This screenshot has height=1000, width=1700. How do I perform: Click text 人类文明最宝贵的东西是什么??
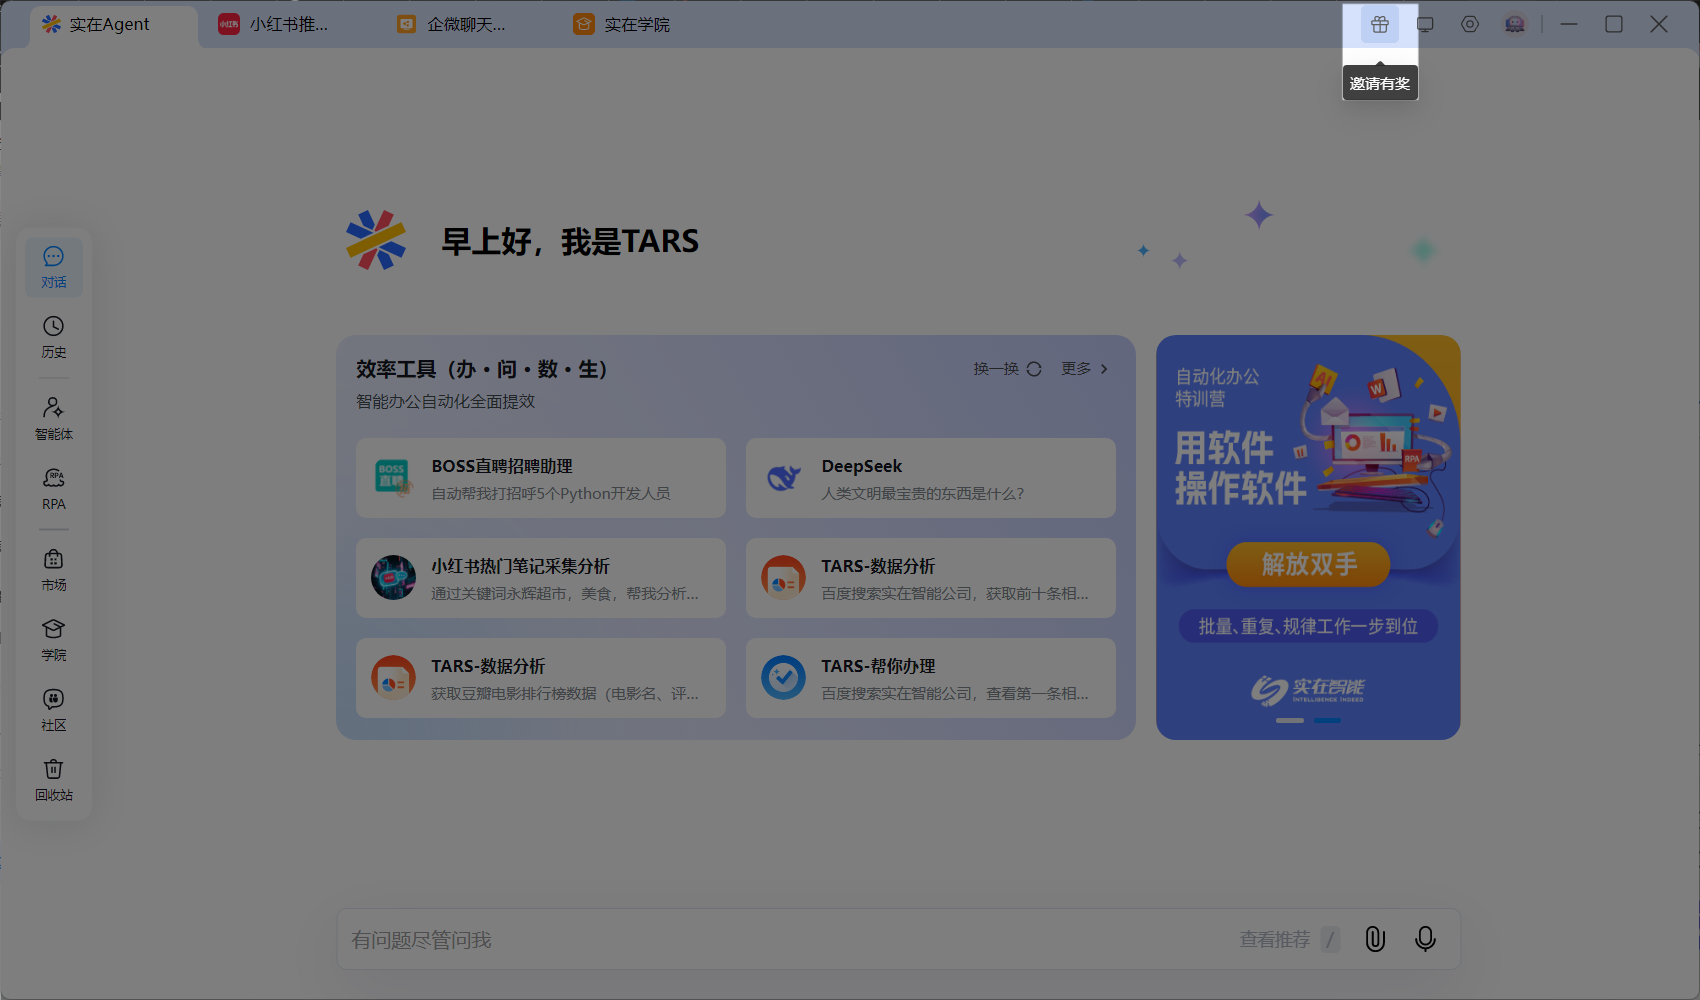pyautogui.click(x=923, y=494)
